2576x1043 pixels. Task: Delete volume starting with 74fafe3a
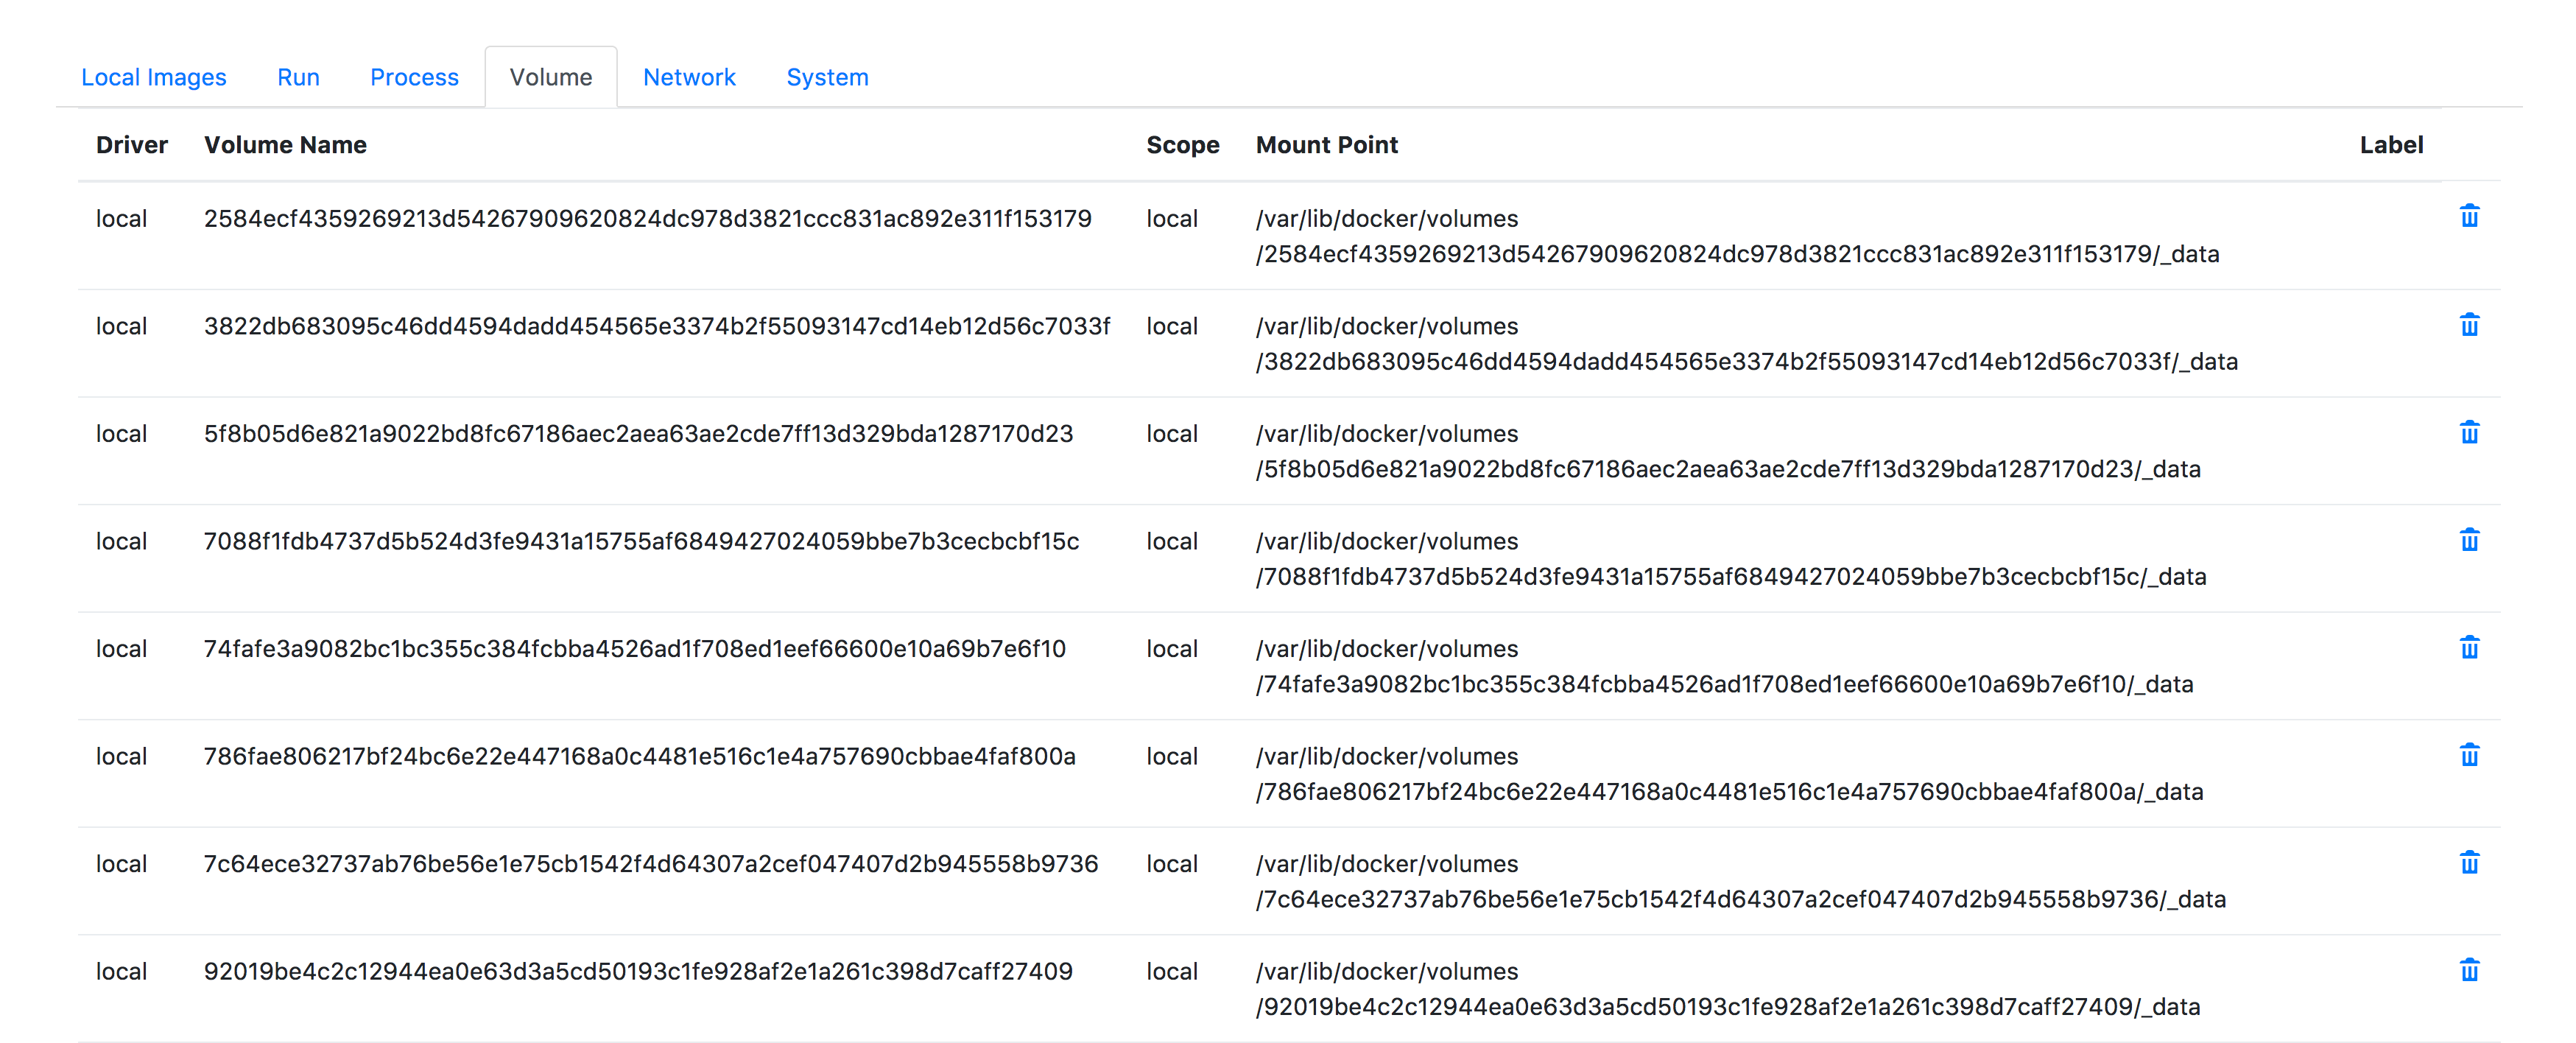coord(2468,647)
